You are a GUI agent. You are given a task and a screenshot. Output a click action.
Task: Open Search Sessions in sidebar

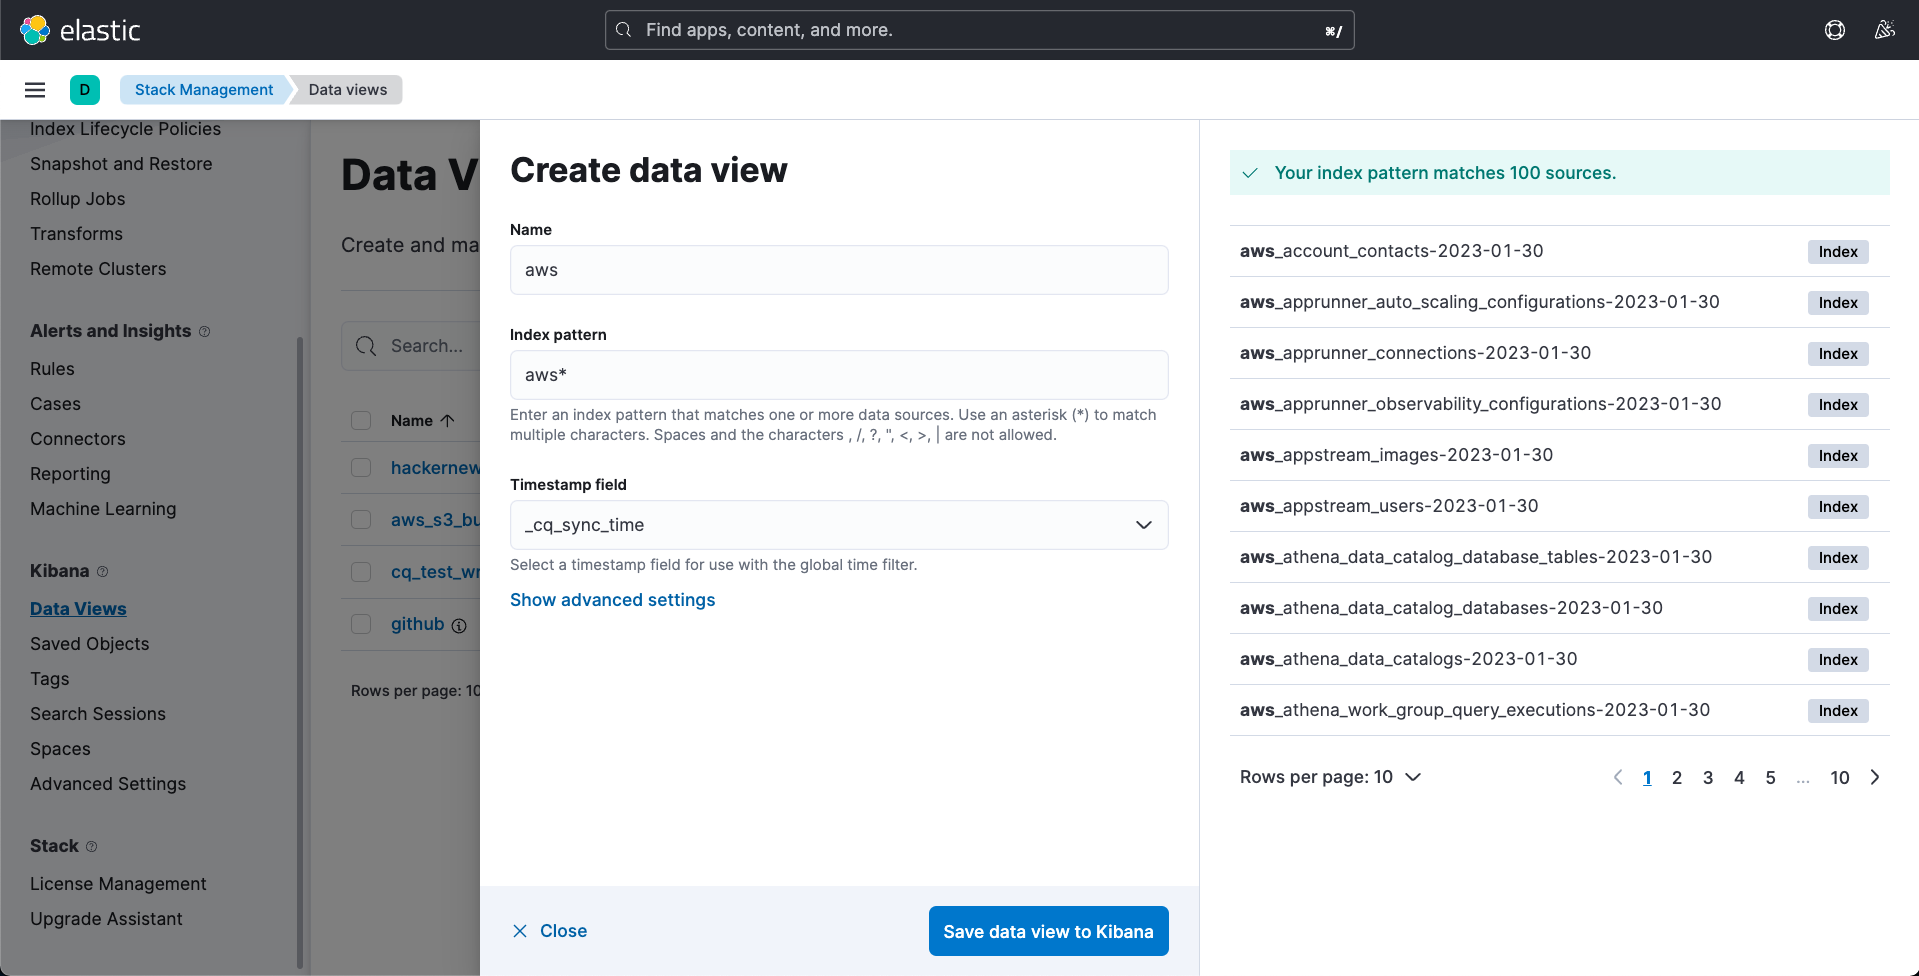98,714
